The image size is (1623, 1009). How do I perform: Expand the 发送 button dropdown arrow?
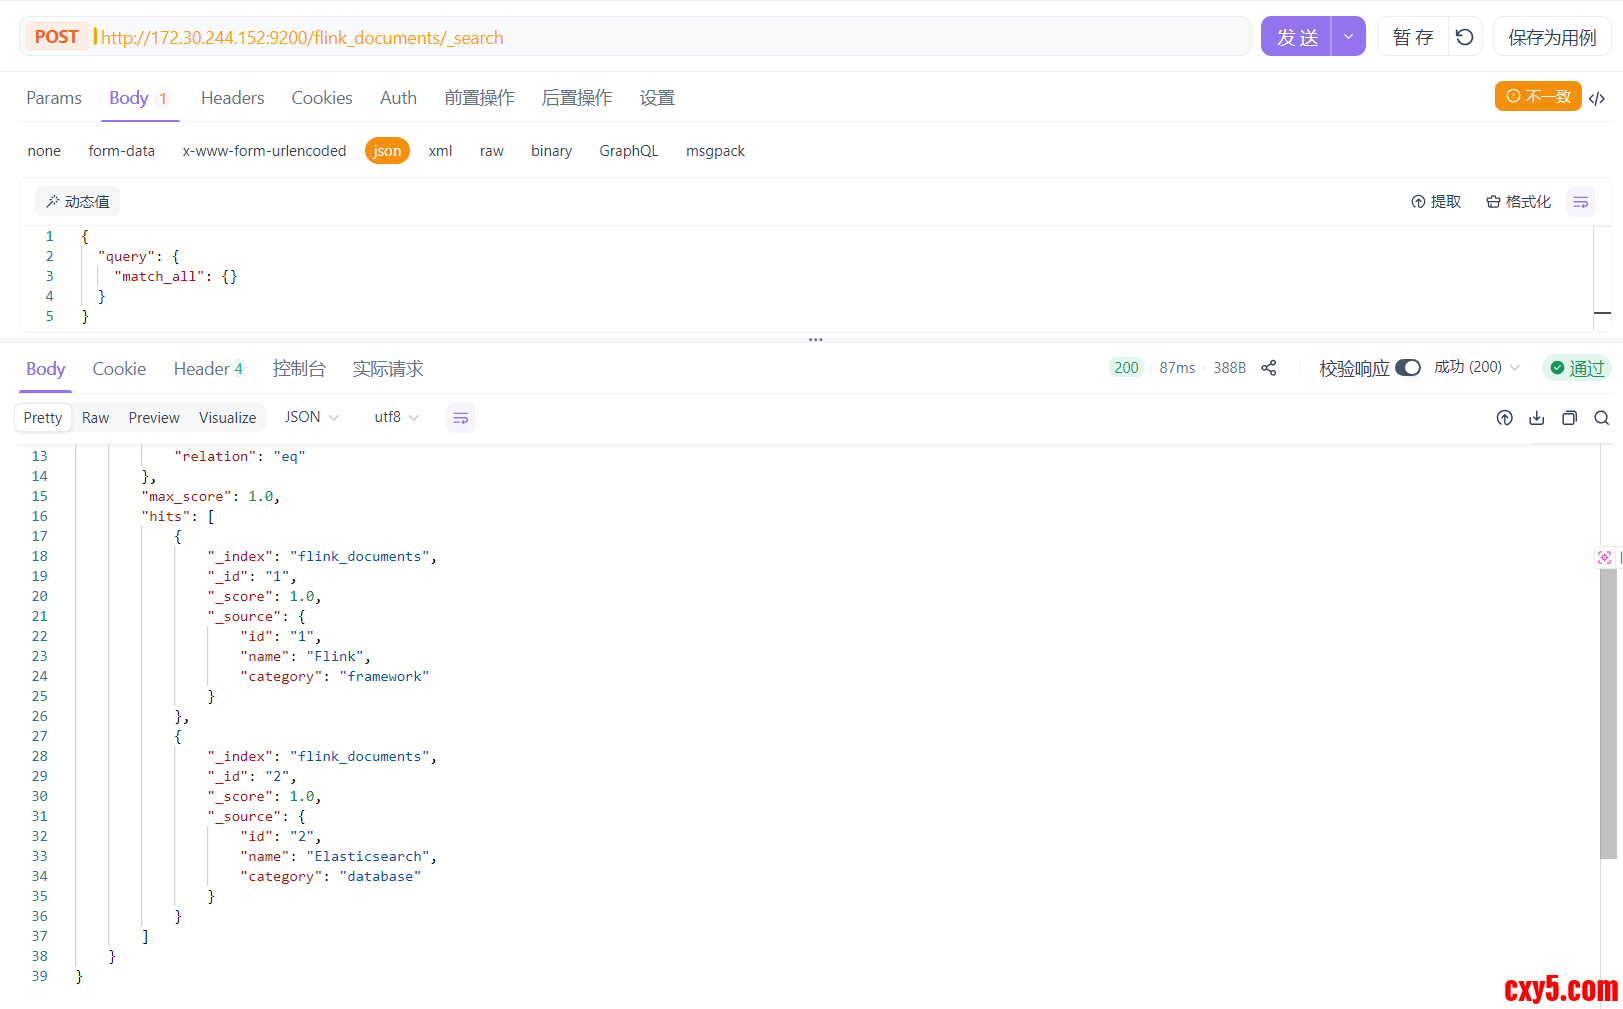[x=1348, y=37]
